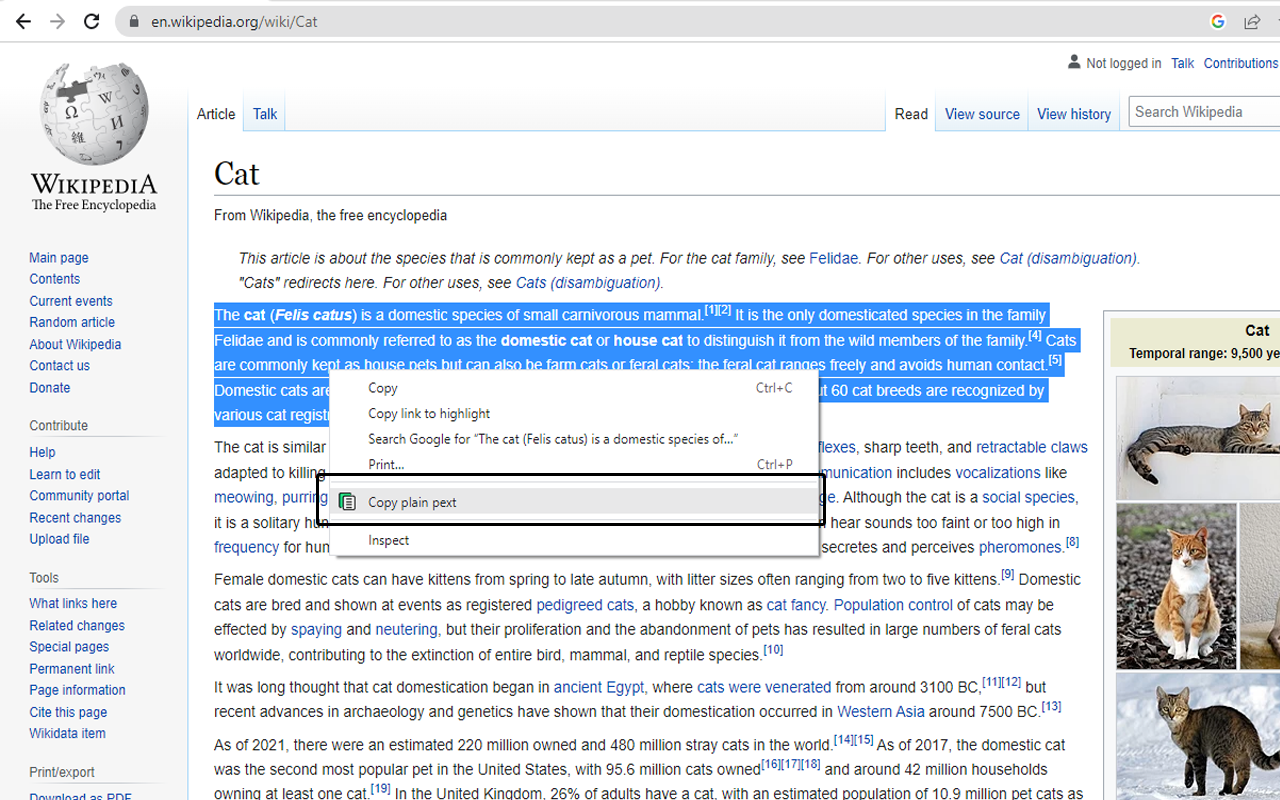
Task: Switch to the Talk tab
Action: 264,114
